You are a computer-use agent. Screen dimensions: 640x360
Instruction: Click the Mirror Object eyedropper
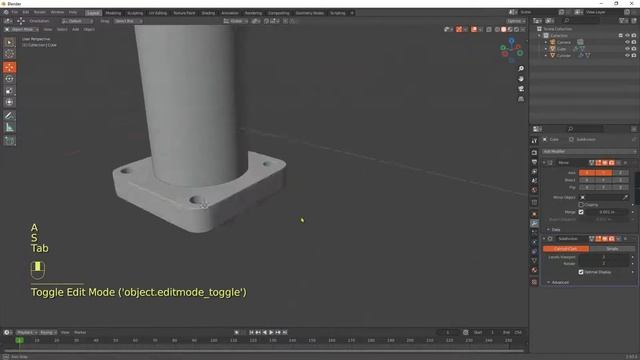(625, 197)
